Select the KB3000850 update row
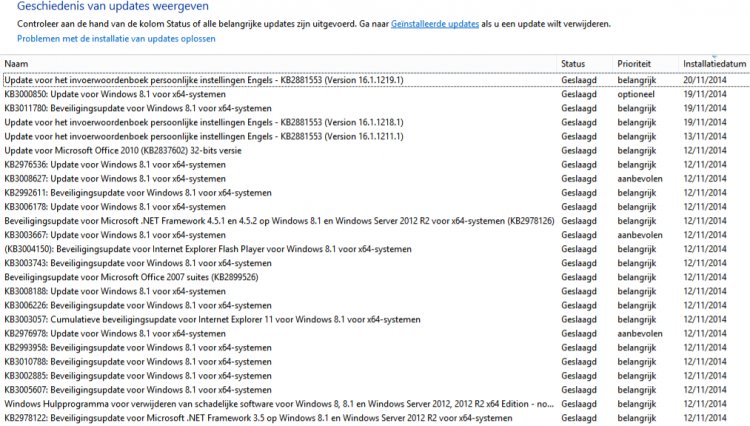The image size is (750, 426). pos(375,94)
